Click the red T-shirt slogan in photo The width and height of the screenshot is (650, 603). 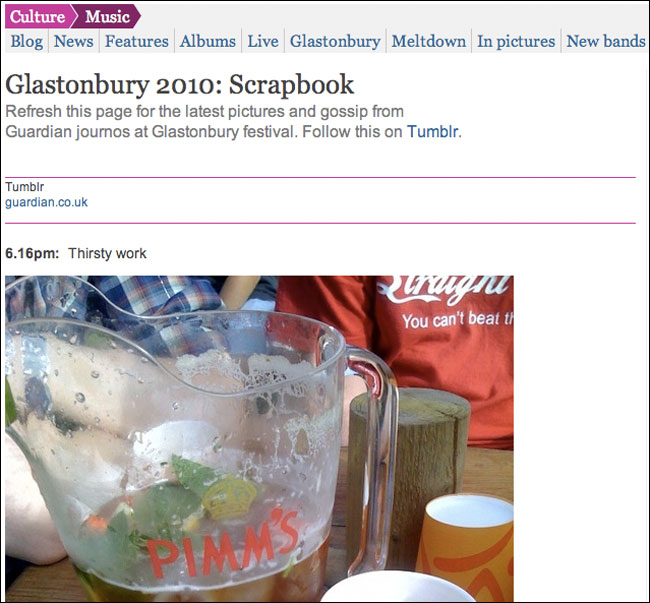coord(457,321)
